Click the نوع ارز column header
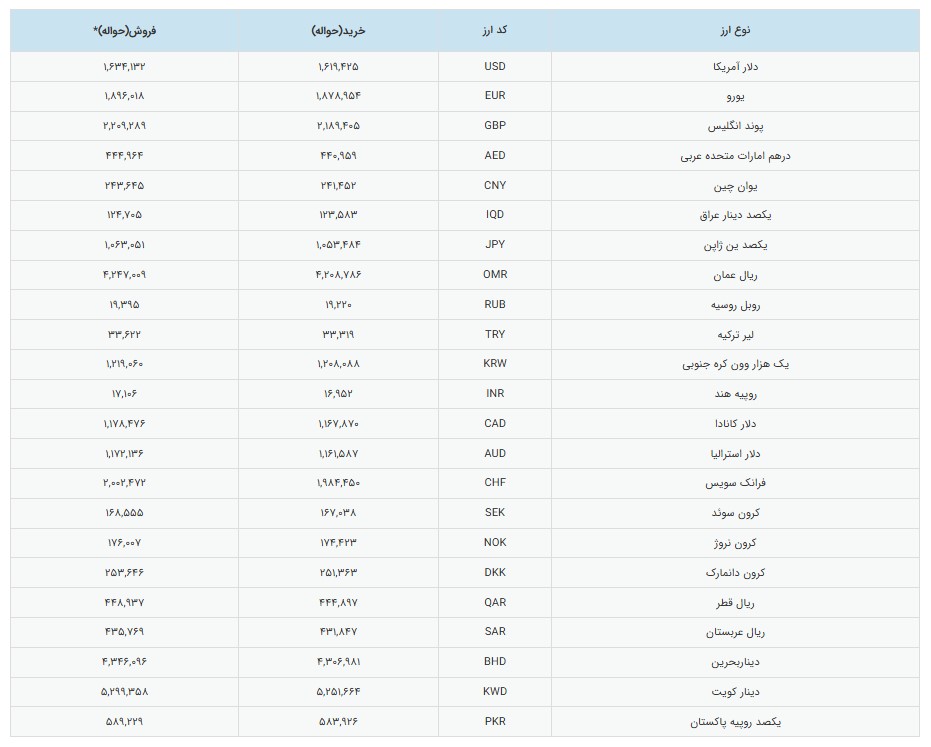 point(735,30)
